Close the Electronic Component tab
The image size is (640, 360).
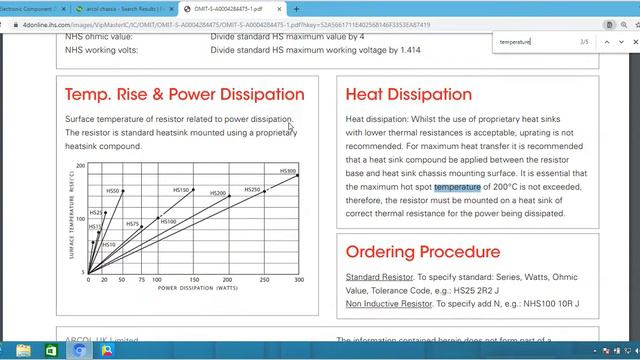[64, 9]
